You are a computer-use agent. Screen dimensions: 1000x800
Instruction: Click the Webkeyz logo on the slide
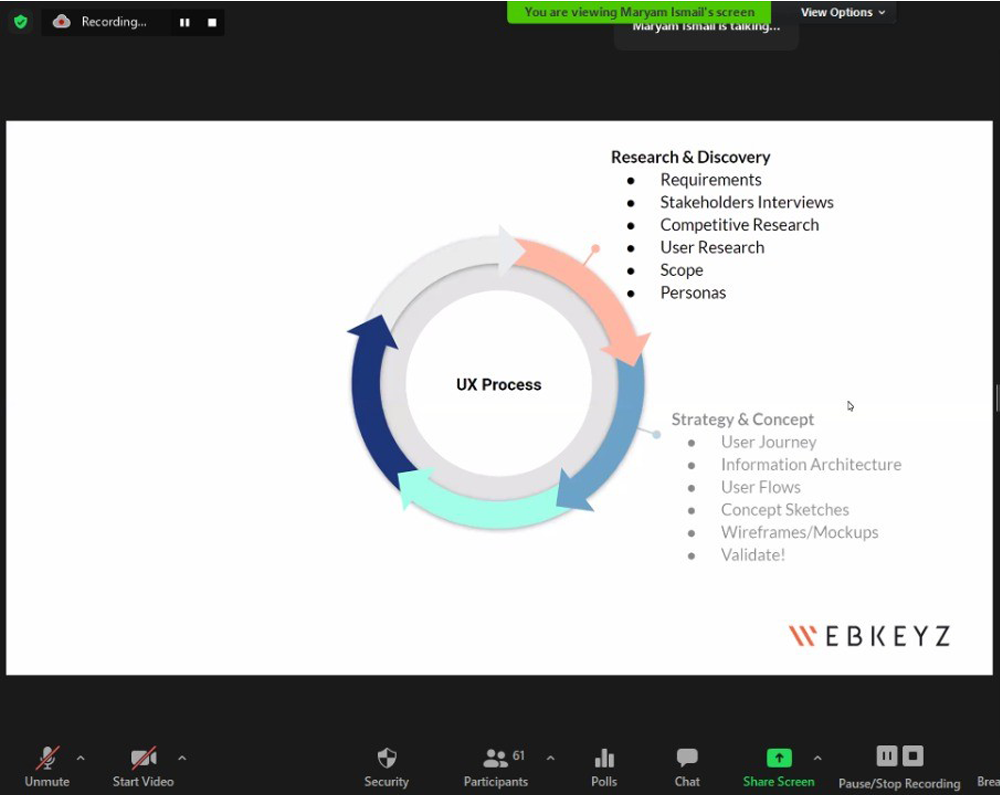tap(868, 636)
